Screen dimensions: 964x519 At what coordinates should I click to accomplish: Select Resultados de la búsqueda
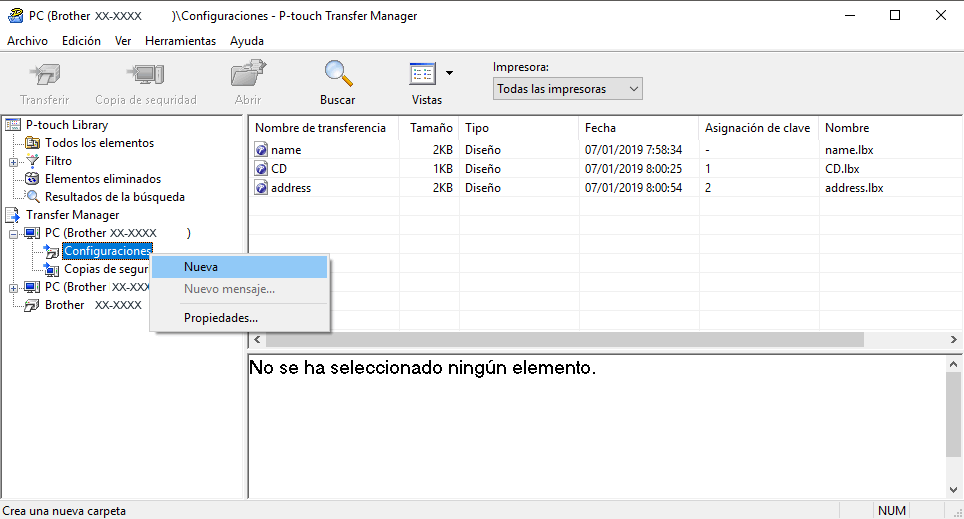tap(115, 197)
